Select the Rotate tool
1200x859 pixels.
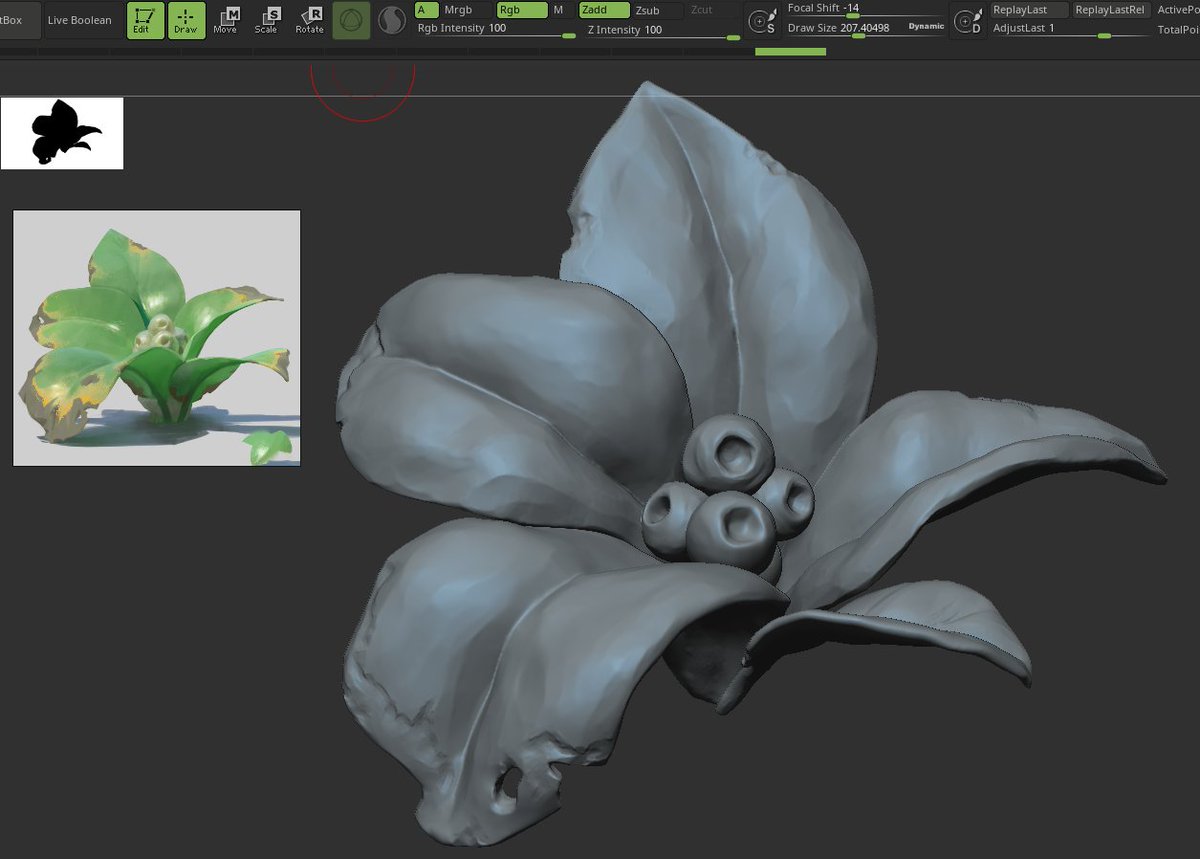309,20
